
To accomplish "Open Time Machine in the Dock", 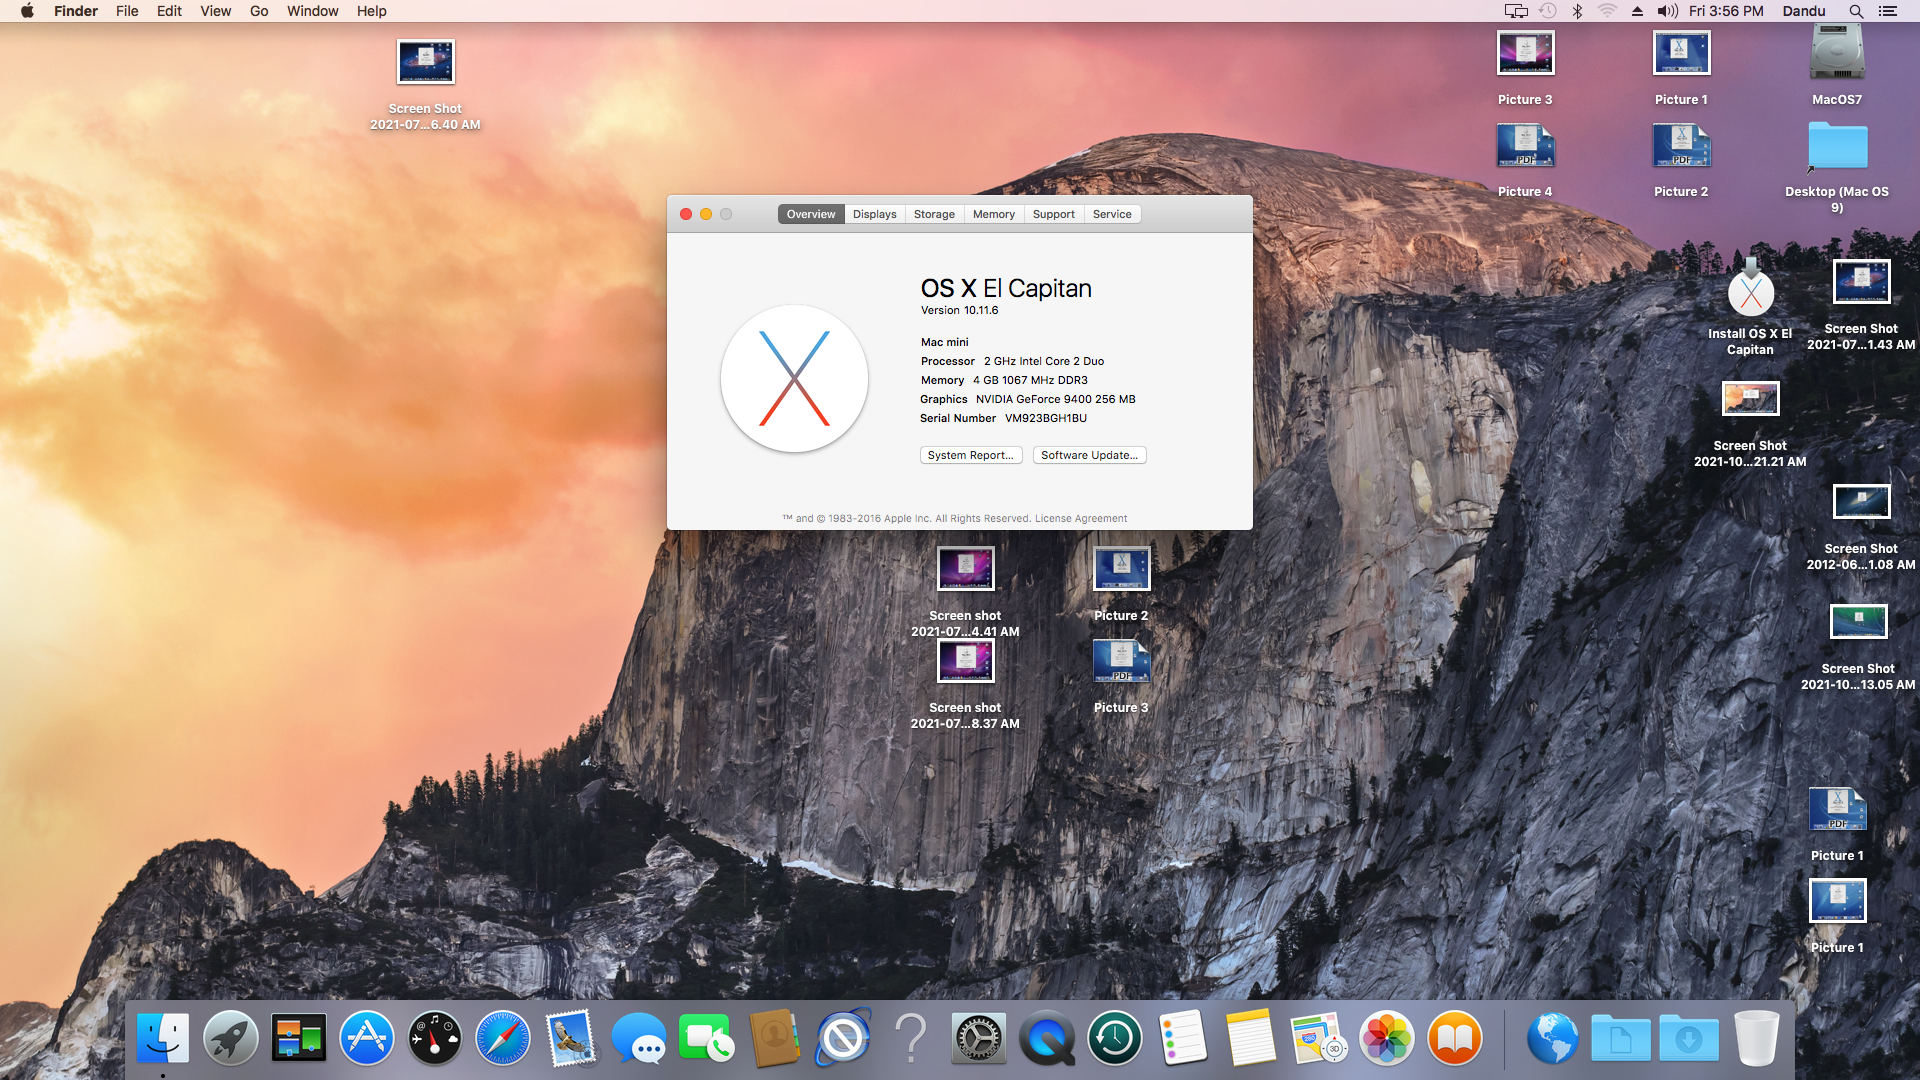I will point(1114,1038).
